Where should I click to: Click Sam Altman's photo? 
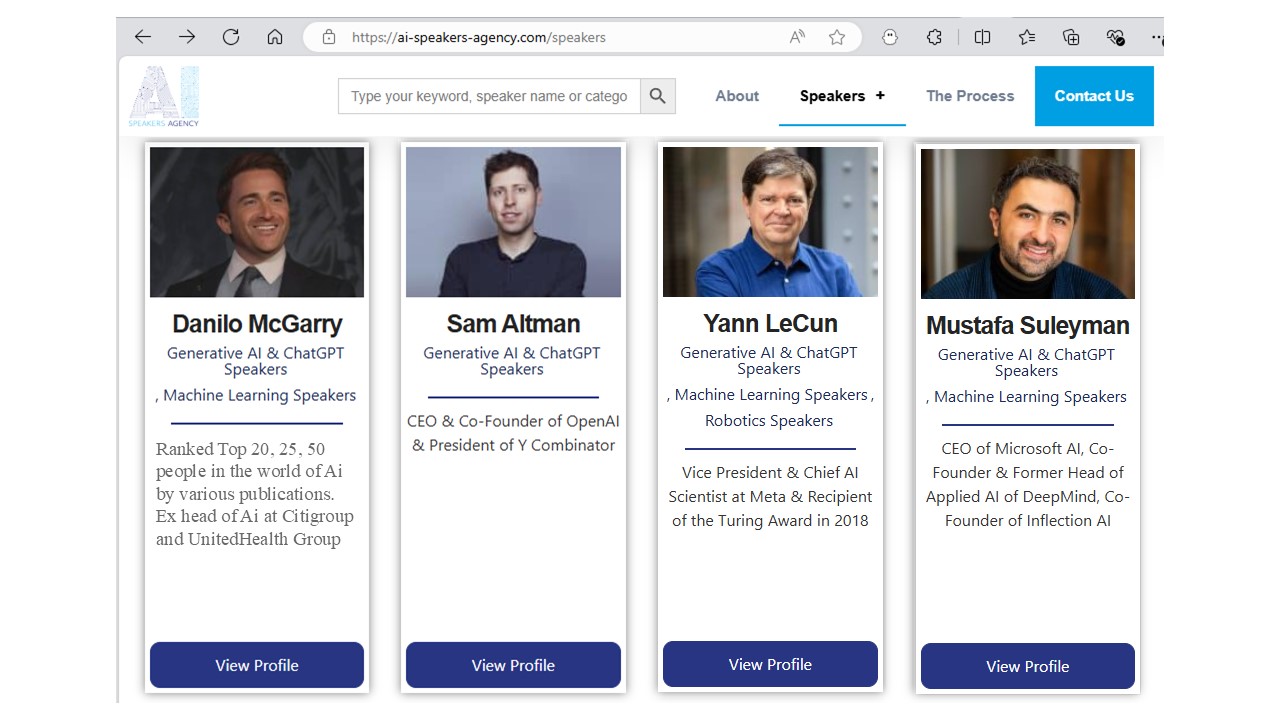point(513,222)
